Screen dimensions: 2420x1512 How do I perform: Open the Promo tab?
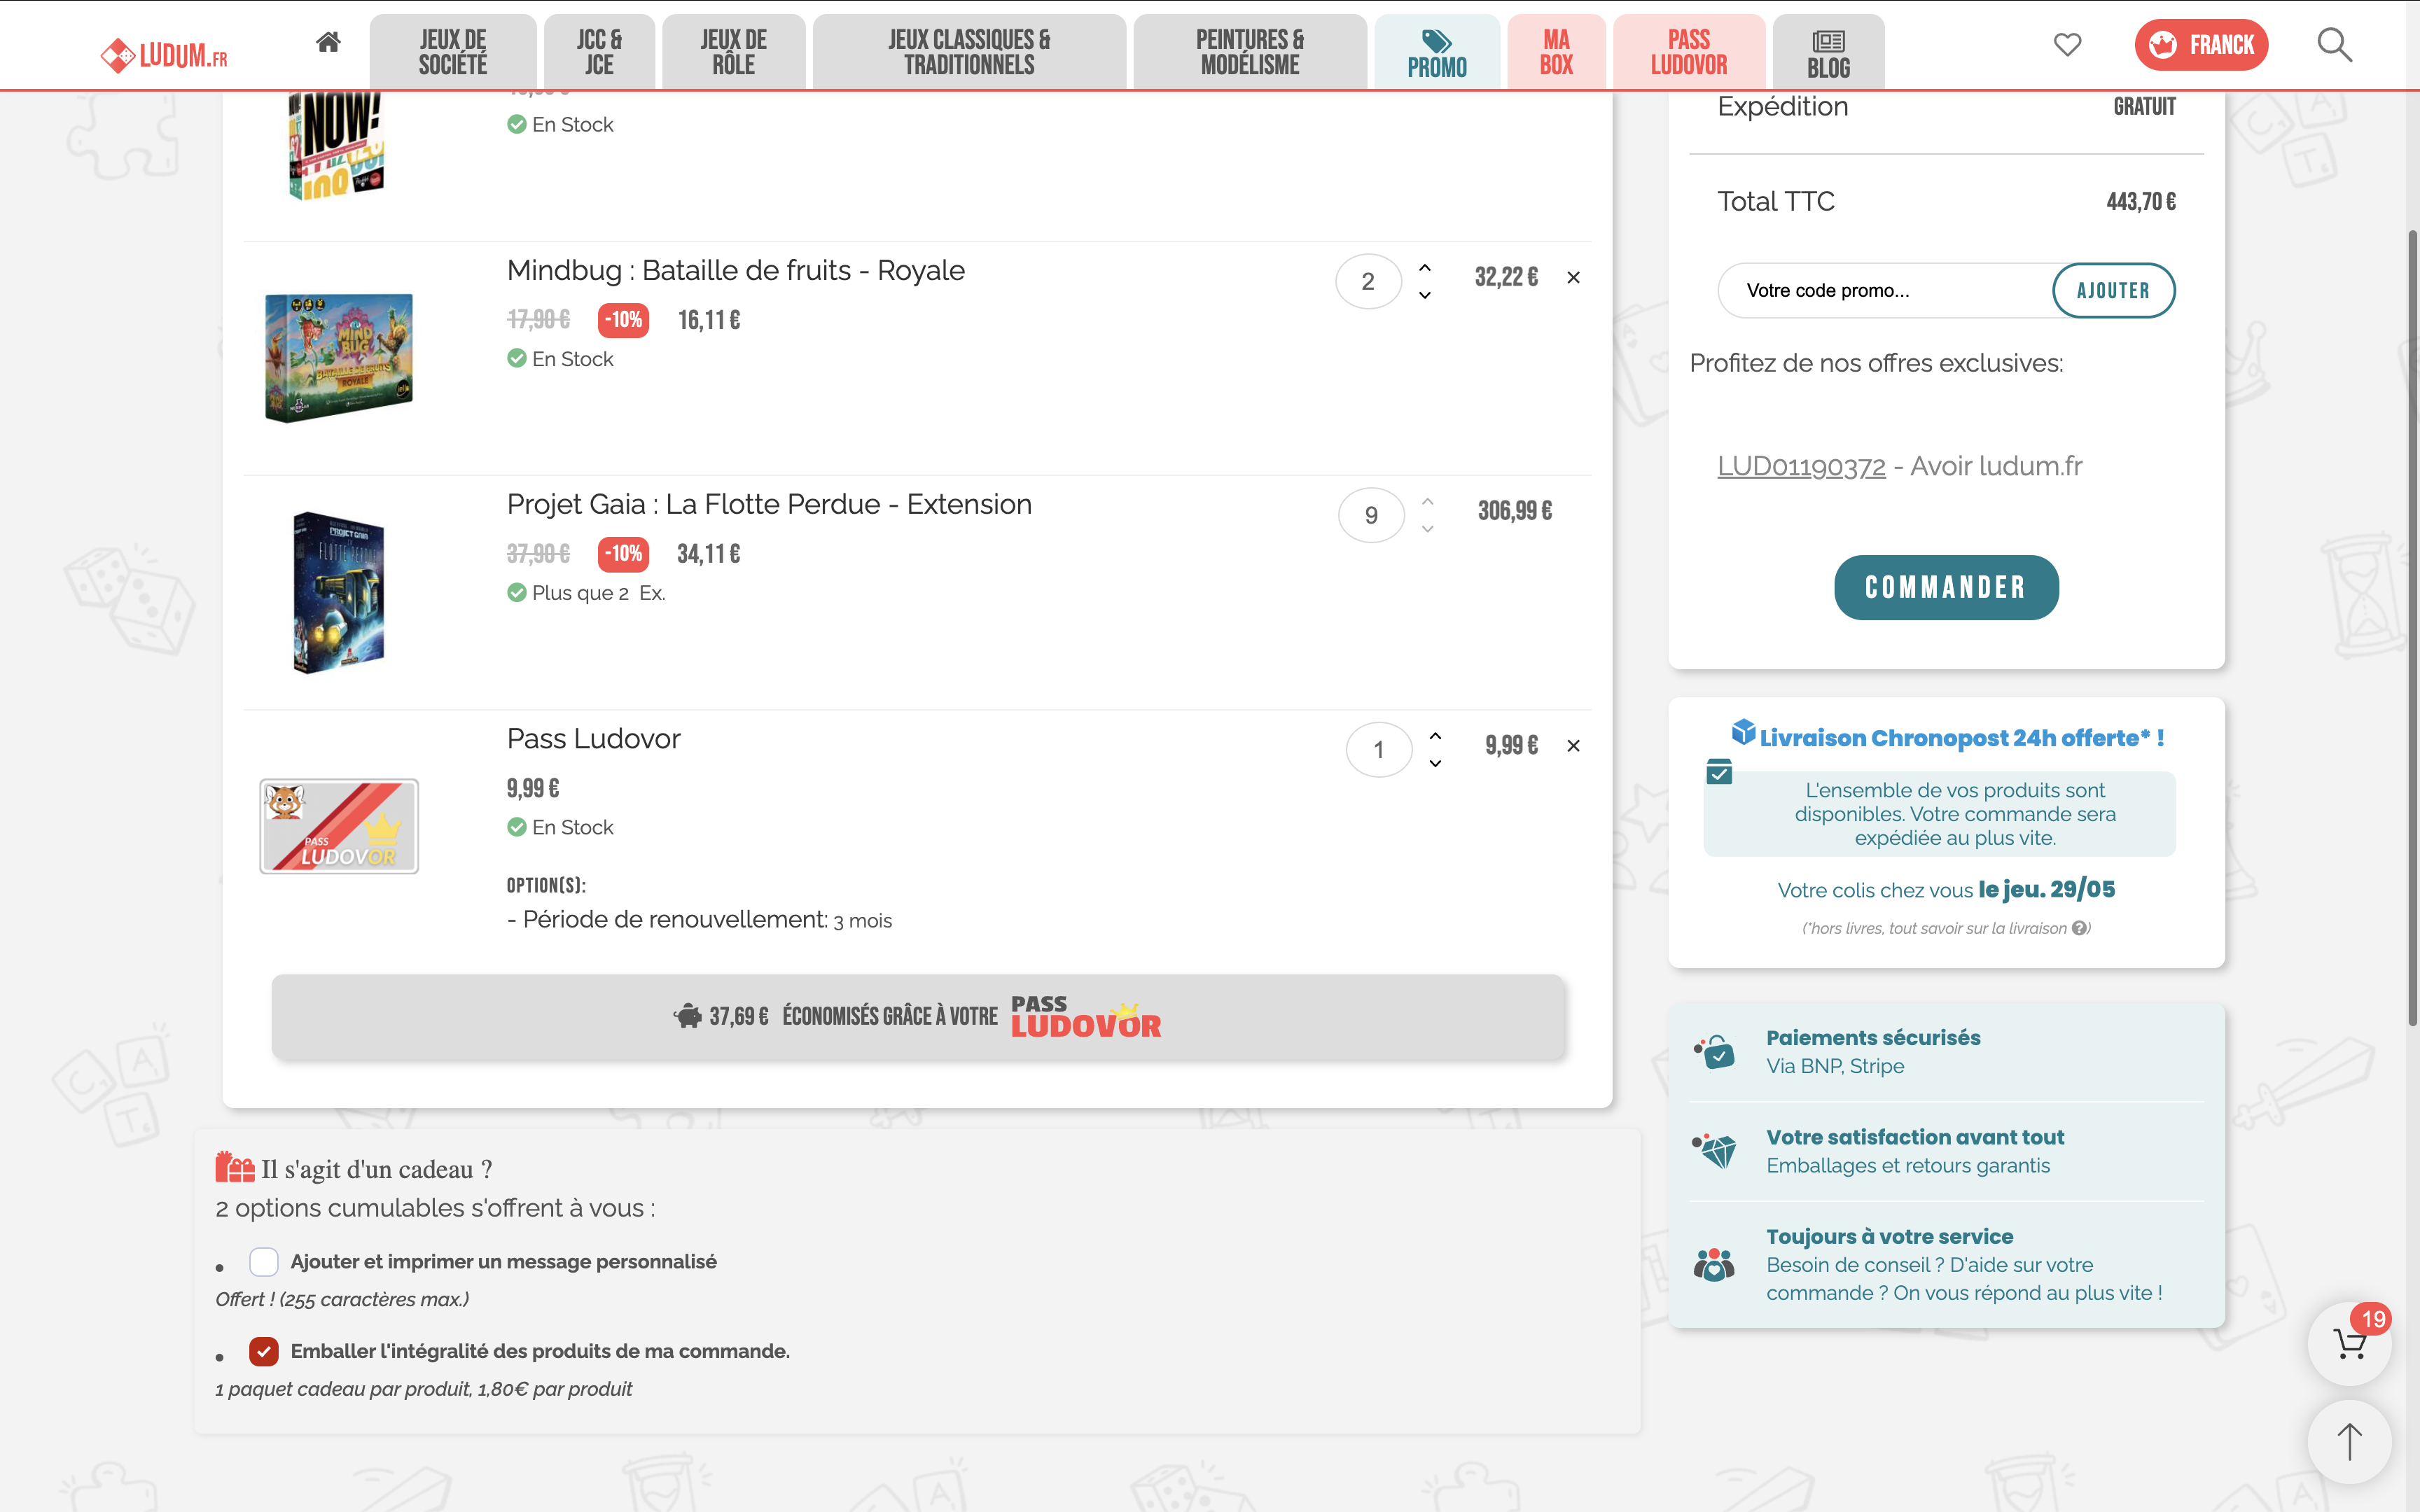(1437, 52)
